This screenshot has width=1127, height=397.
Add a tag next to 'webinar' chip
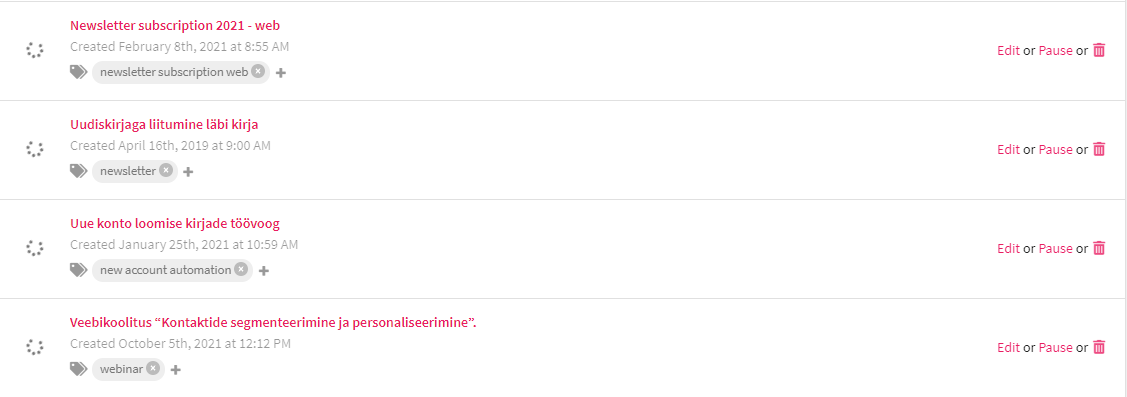(x=176, y=370)
